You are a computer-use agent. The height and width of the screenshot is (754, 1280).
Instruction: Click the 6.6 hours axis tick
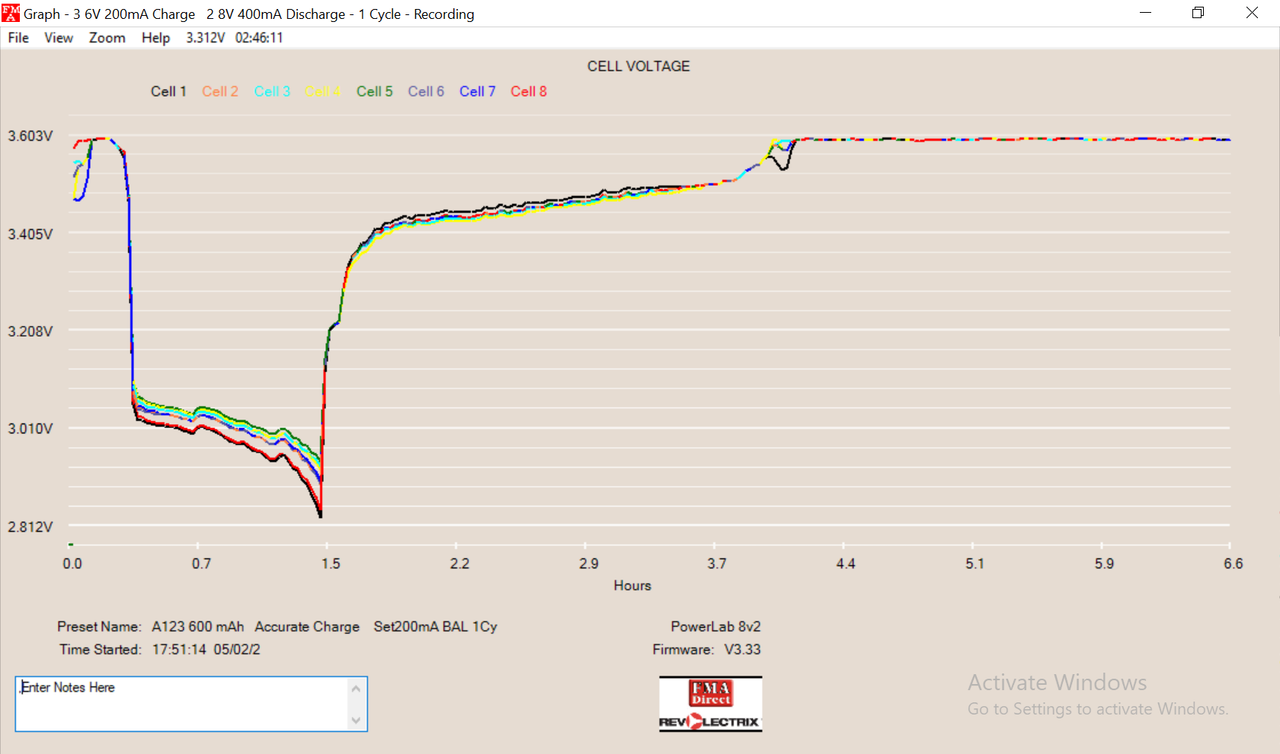(1233, 564)
